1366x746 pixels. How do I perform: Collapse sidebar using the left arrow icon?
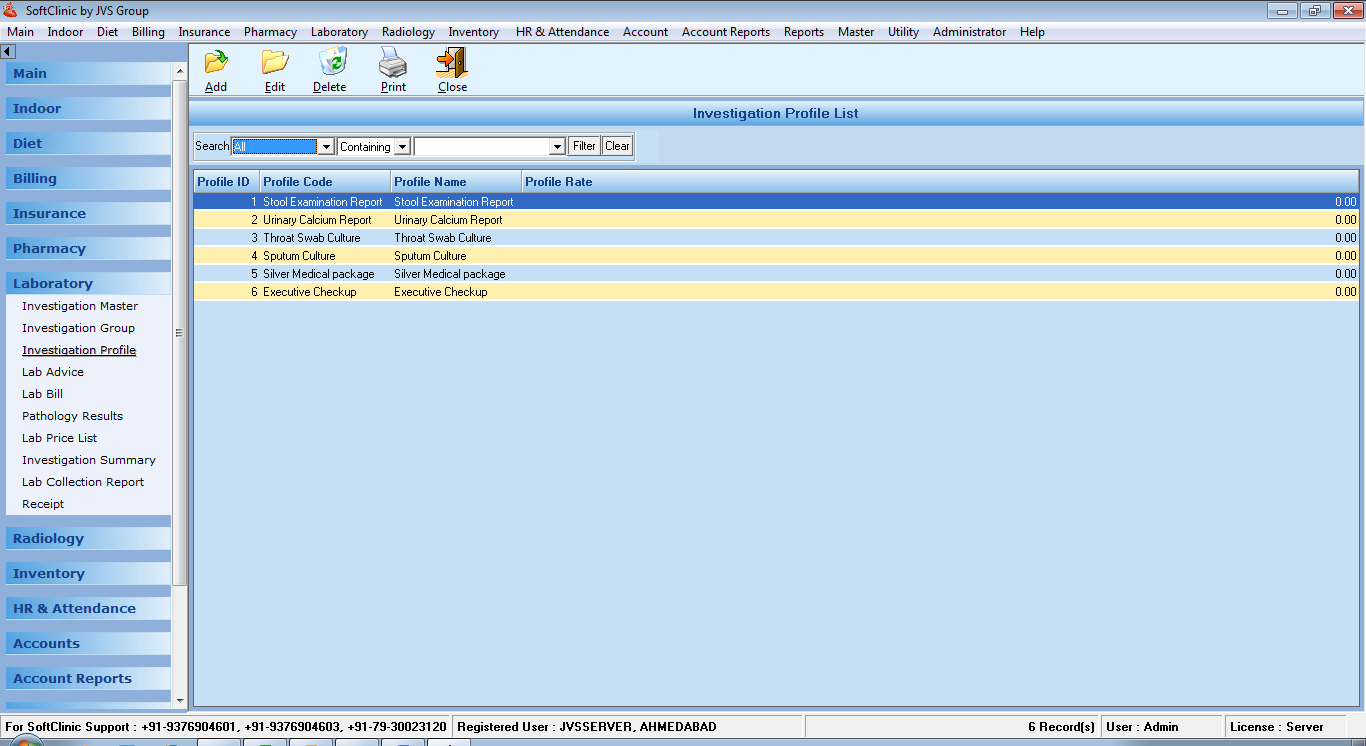pyautogui.click(x=8, y=51)
